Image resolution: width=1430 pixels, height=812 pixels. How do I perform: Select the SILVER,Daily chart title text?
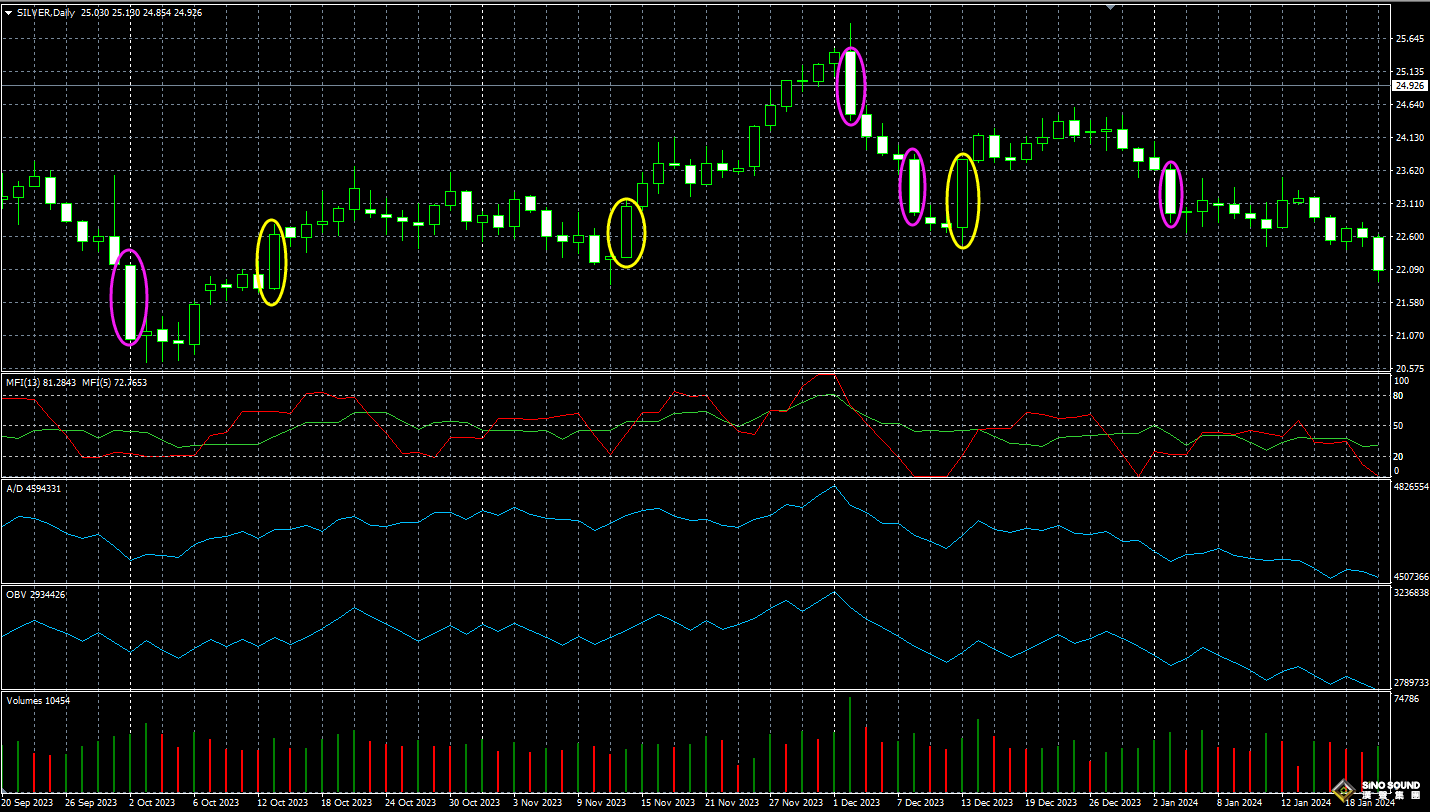point(46,13)
